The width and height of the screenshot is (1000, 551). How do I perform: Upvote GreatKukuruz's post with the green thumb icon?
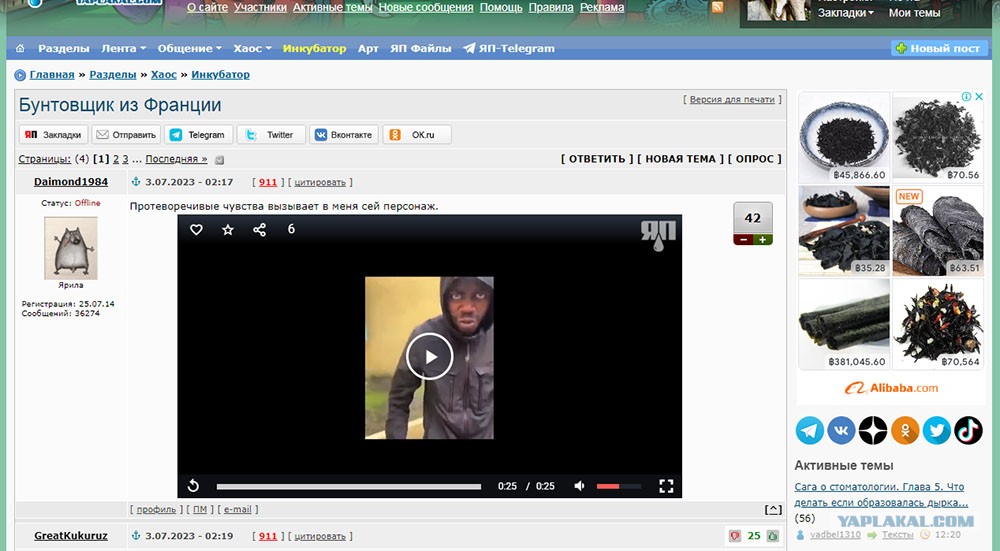coord(773,536)
